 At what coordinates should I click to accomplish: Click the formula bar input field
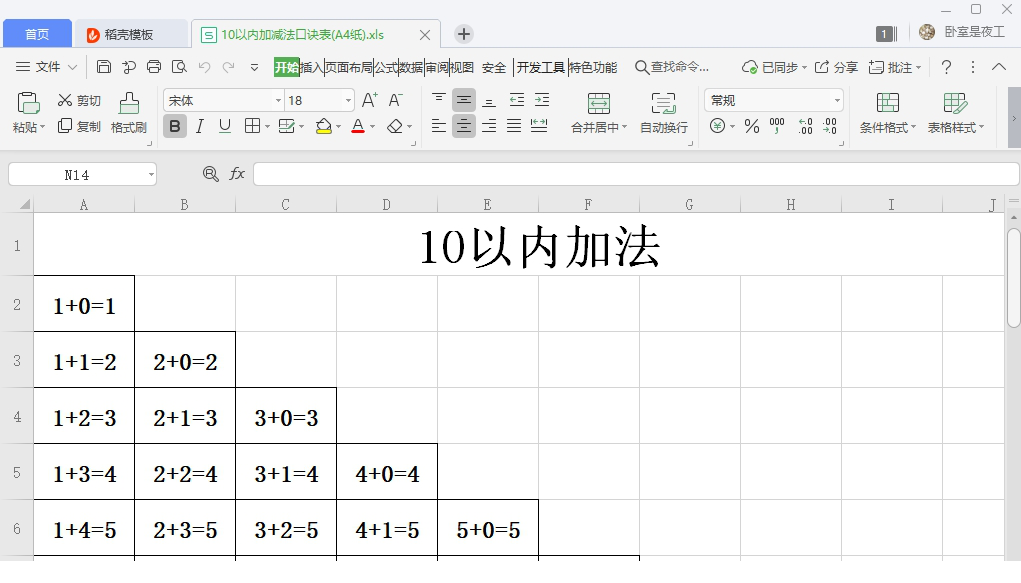click(x=636, y=174)
